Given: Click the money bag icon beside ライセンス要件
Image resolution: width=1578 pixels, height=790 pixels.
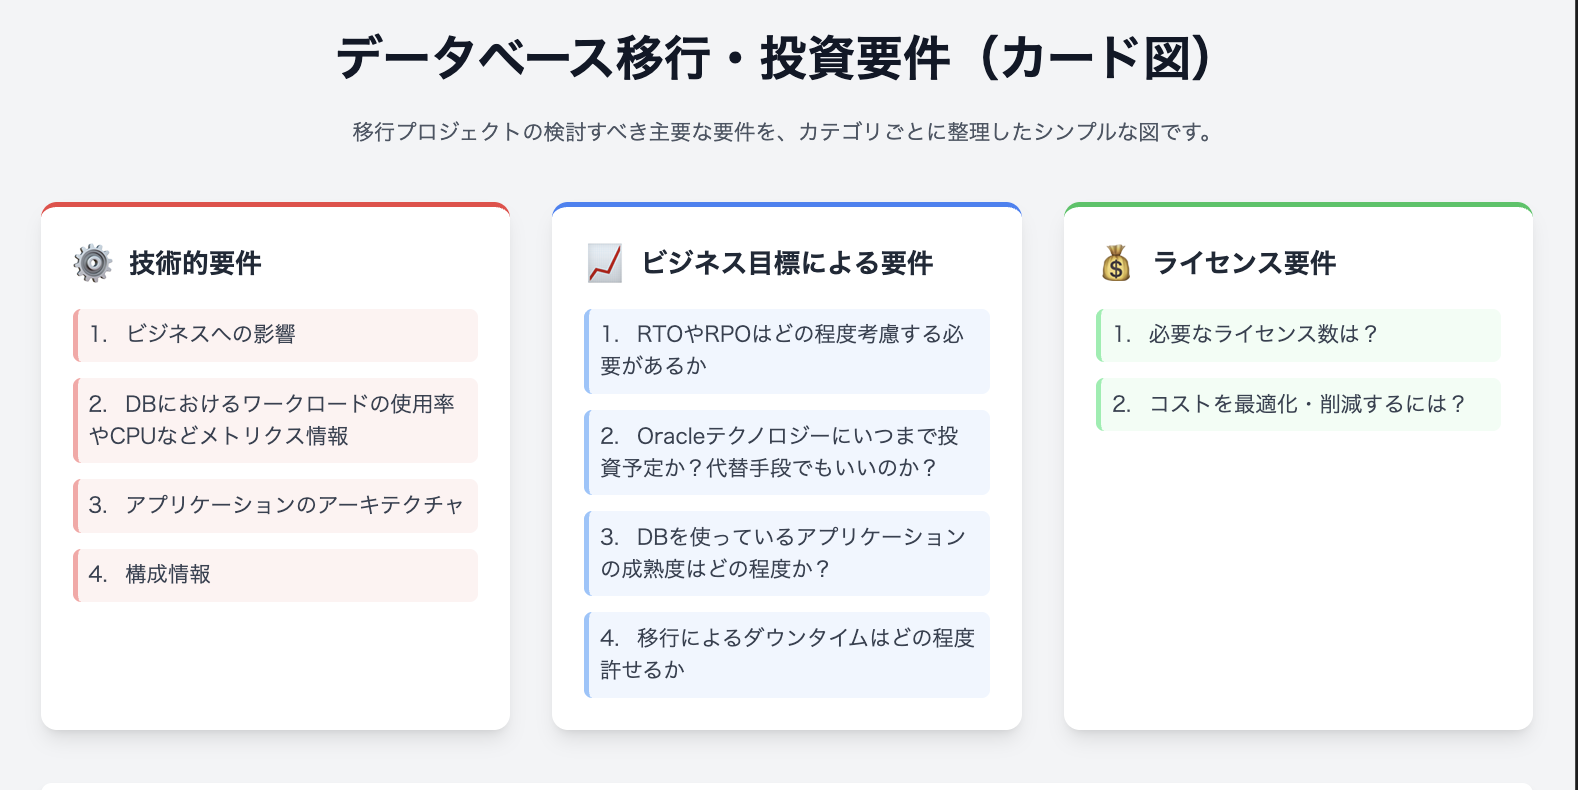Looking at the screenshot, I should pos(1116,263).
